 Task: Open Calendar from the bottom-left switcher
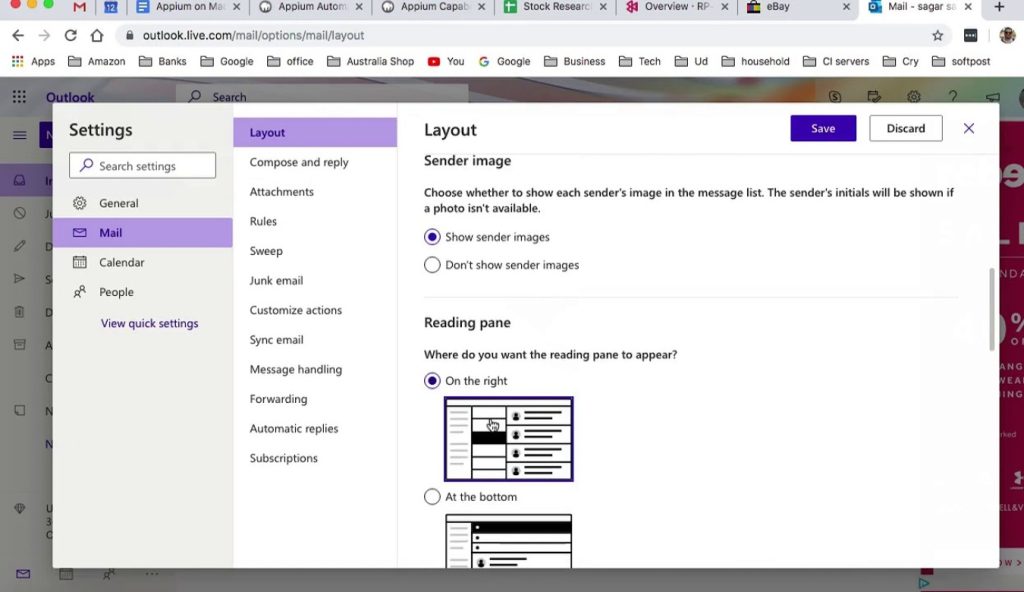pos(66,575)
